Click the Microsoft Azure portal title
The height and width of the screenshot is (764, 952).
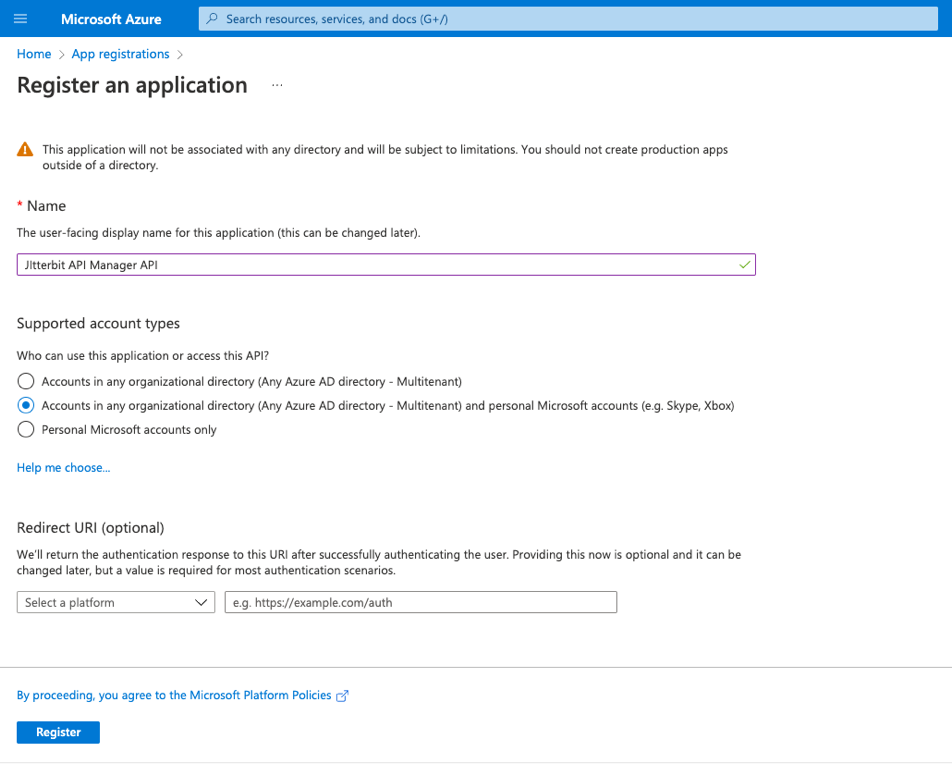pos(111,19)
